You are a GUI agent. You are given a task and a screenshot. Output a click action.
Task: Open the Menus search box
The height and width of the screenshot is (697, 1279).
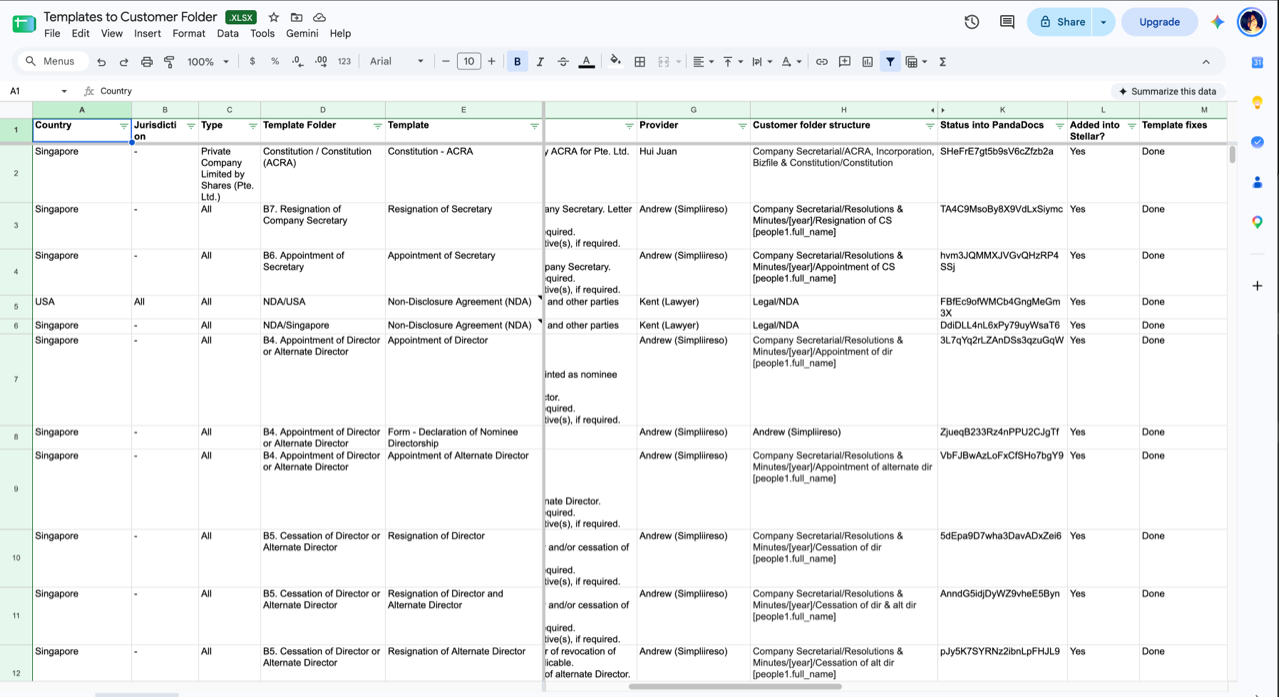(x=53, y=62)
